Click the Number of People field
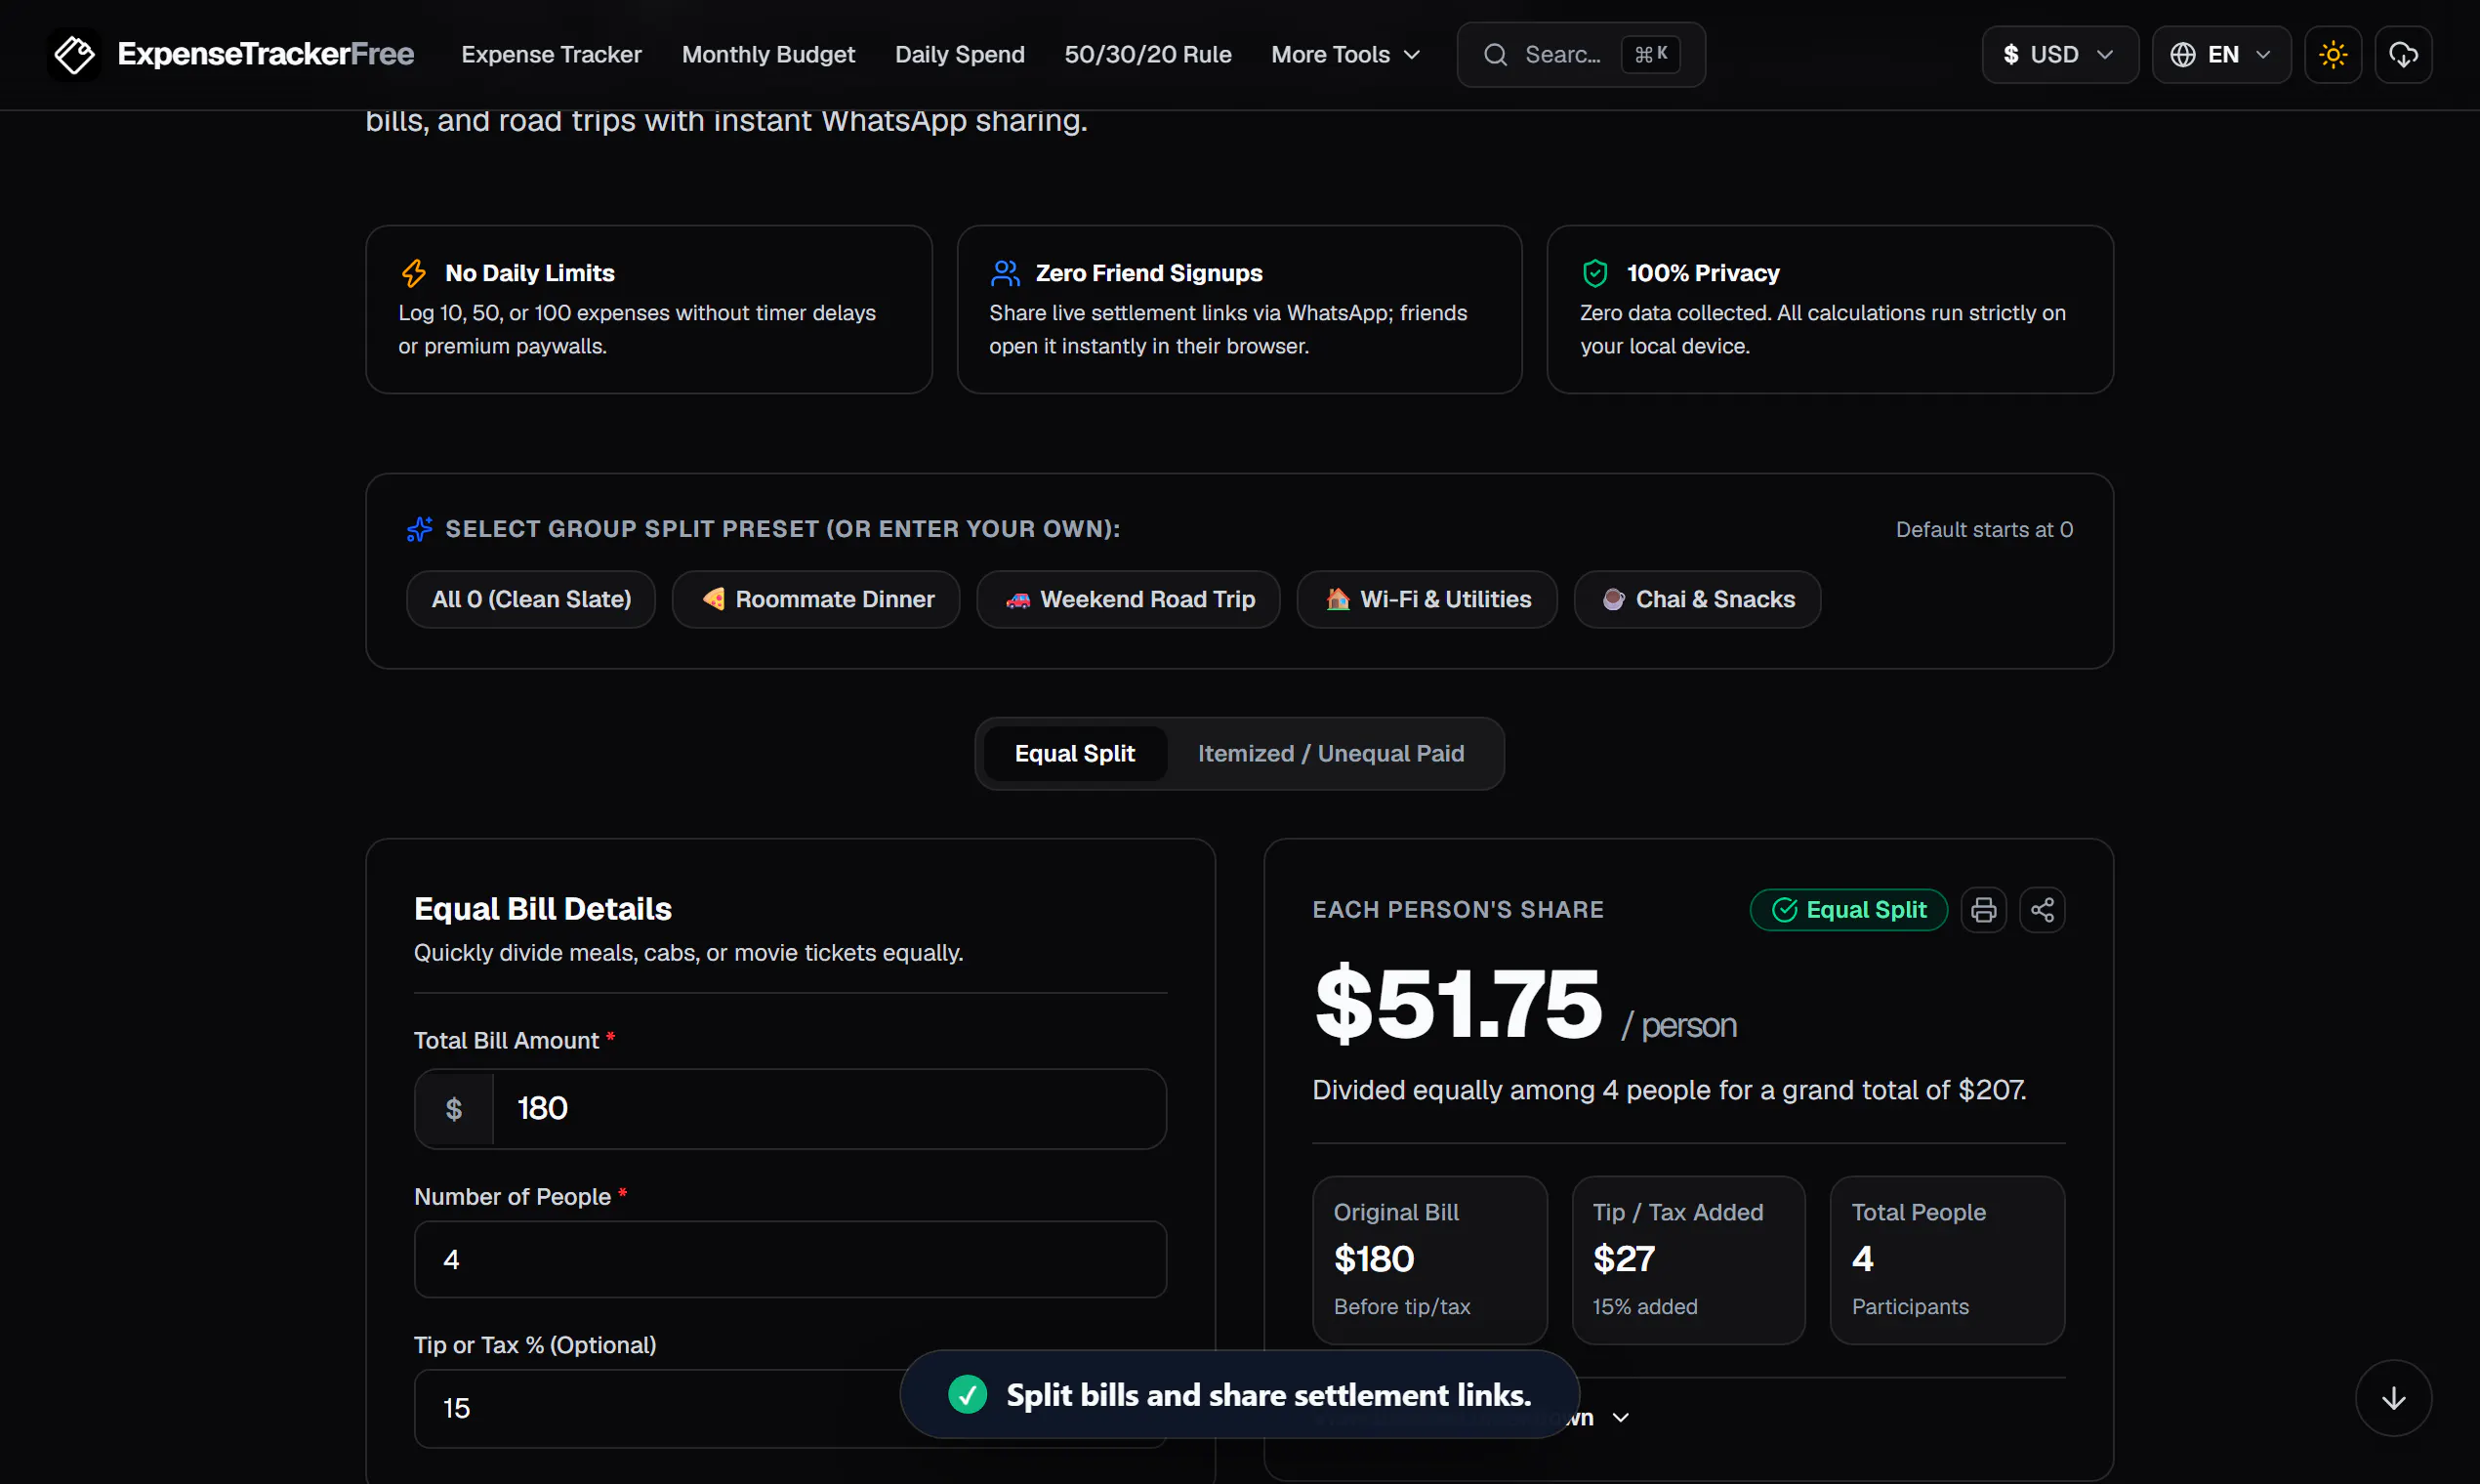This screenshot has height=1484, width=2480. pyautogui.click(x=790, y=1259)
